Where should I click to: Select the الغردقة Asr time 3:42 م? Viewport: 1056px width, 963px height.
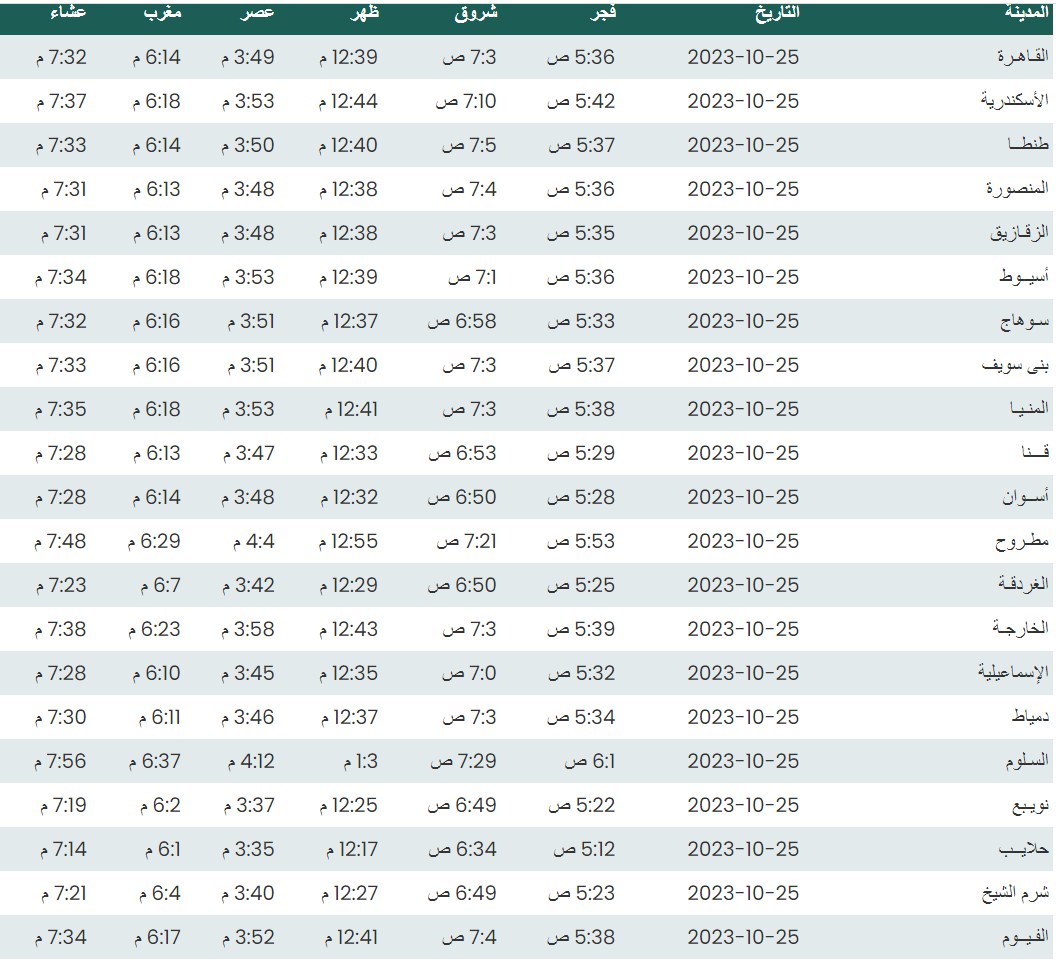click(x=247, y=585)
